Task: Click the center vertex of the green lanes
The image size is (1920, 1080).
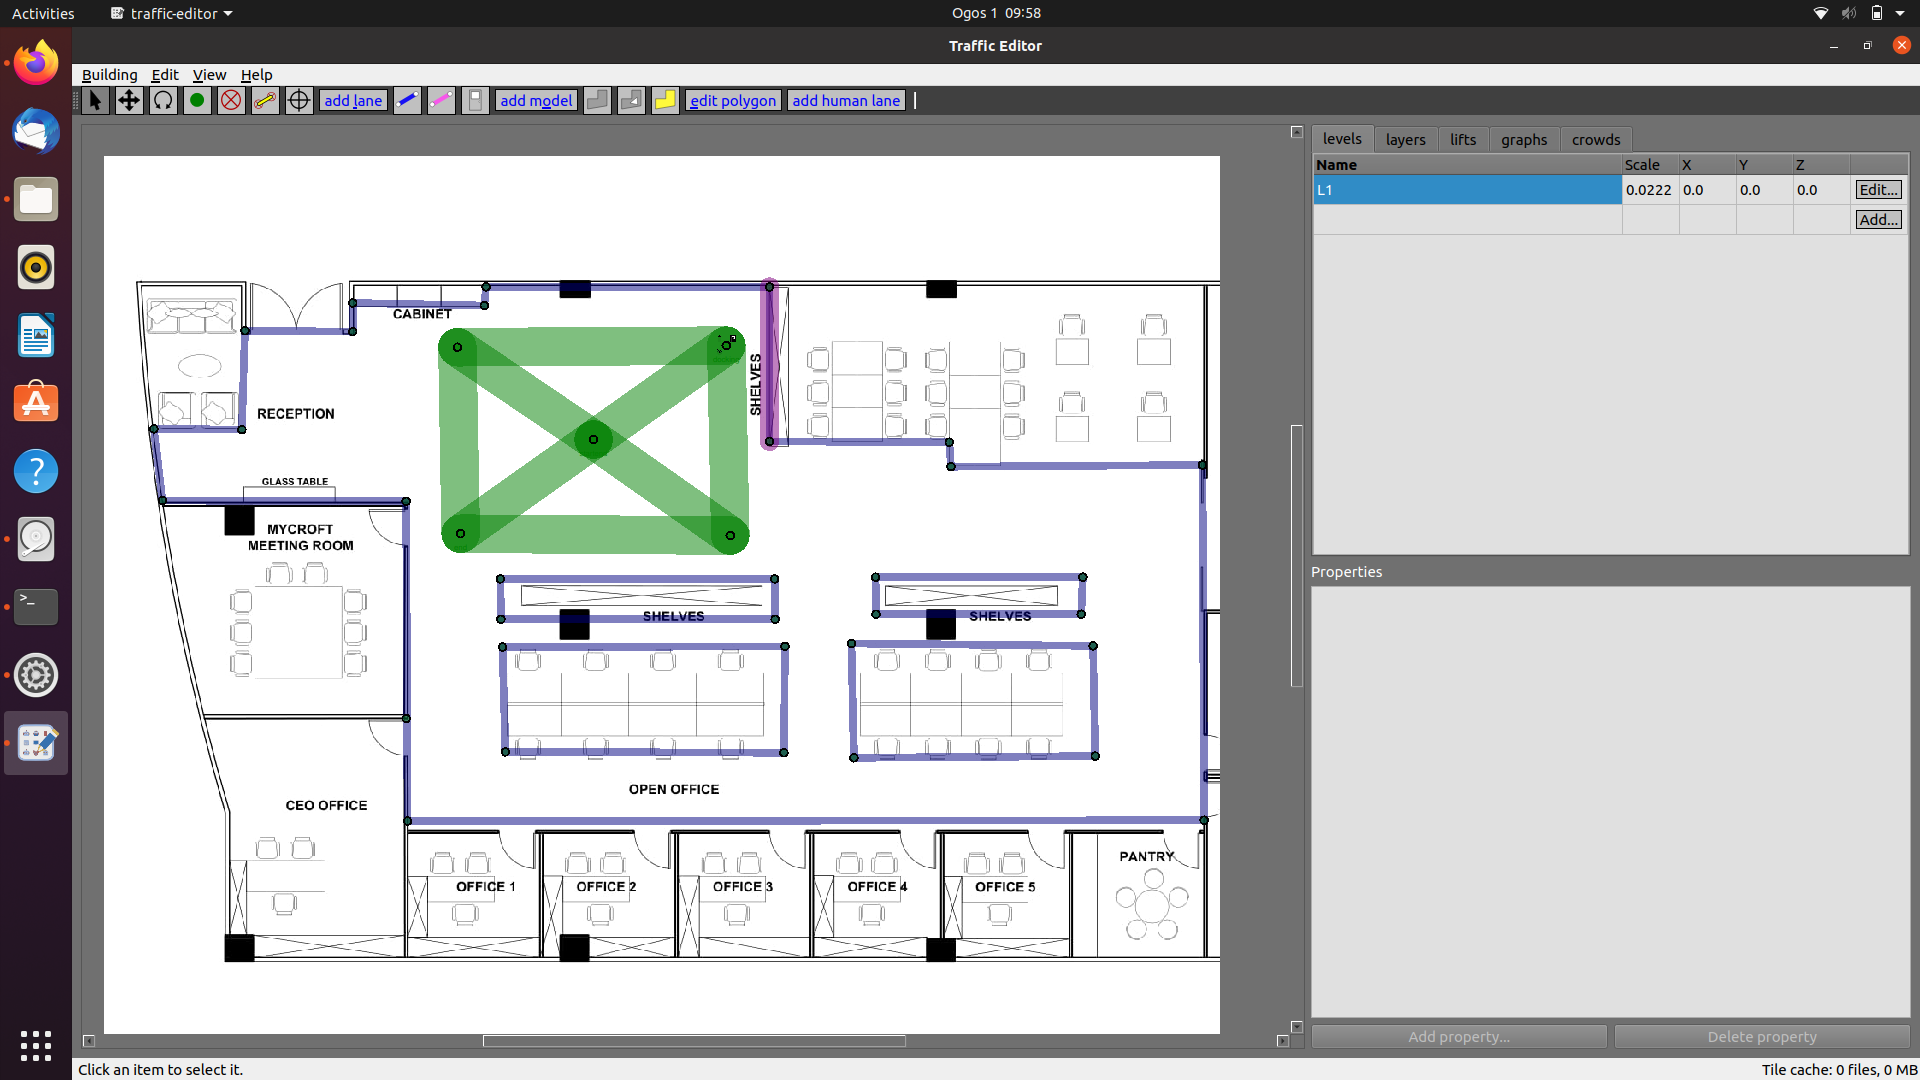Action: pos(593,439)
